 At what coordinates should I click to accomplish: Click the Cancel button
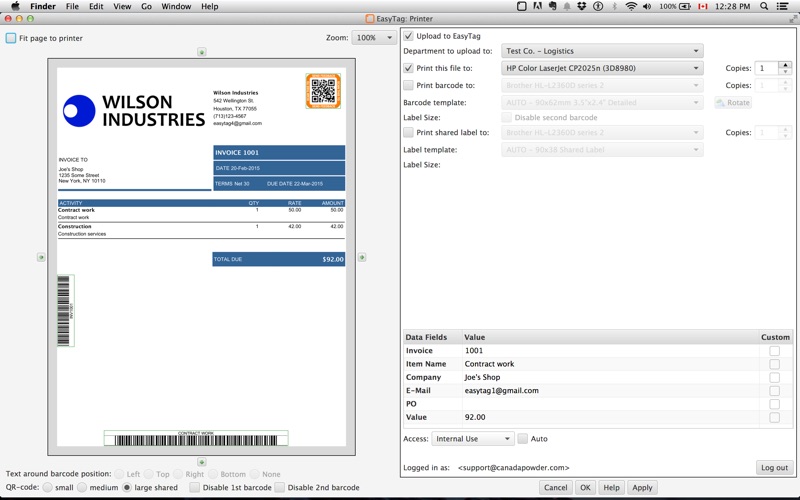click(556, 487)
